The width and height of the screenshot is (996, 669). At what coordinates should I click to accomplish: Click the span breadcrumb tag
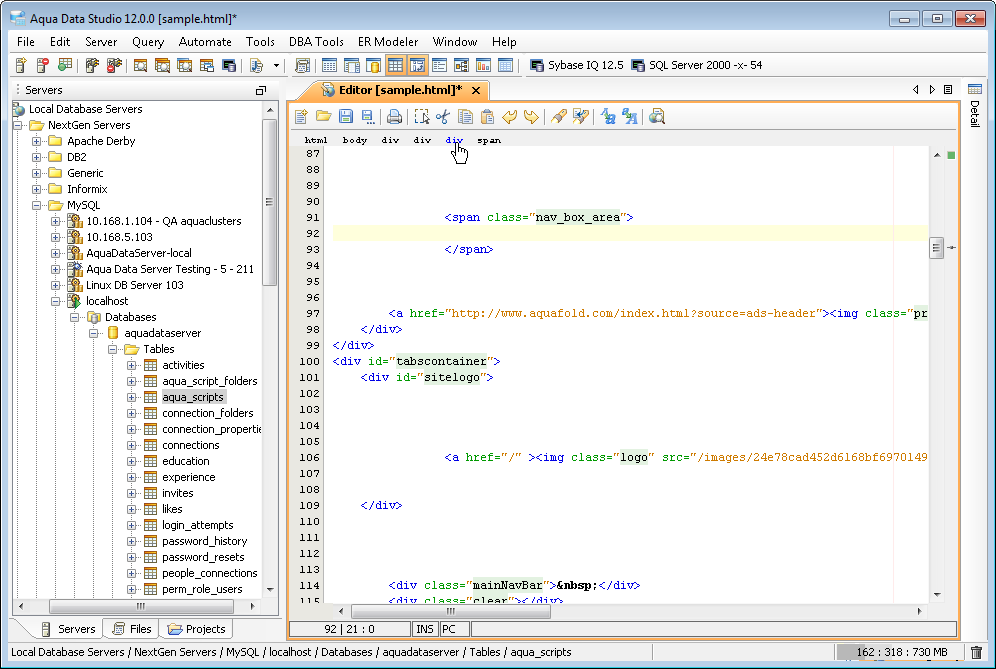tap(489, 140)
